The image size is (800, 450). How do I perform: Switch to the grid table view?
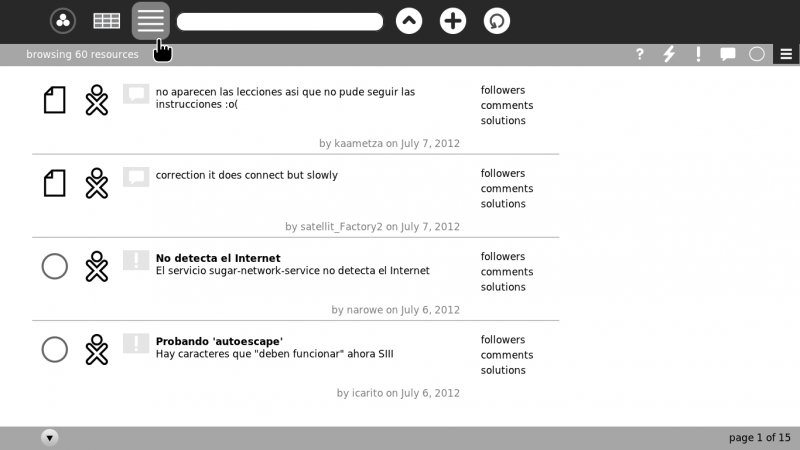107,21
